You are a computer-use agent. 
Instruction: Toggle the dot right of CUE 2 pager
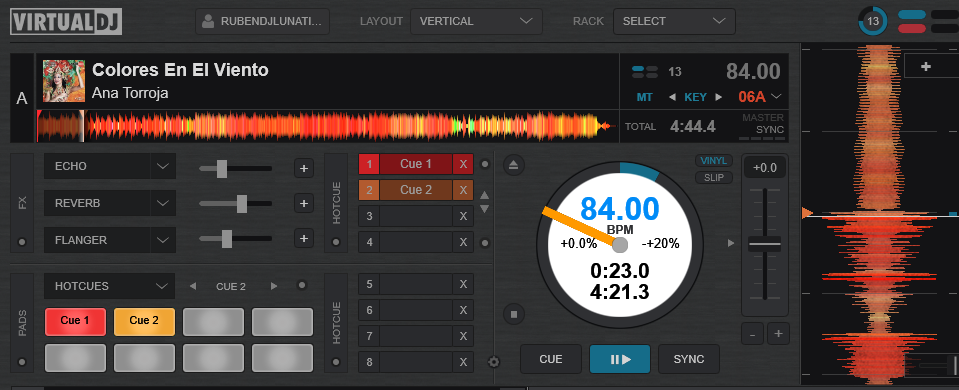click(x=301, y=285)
